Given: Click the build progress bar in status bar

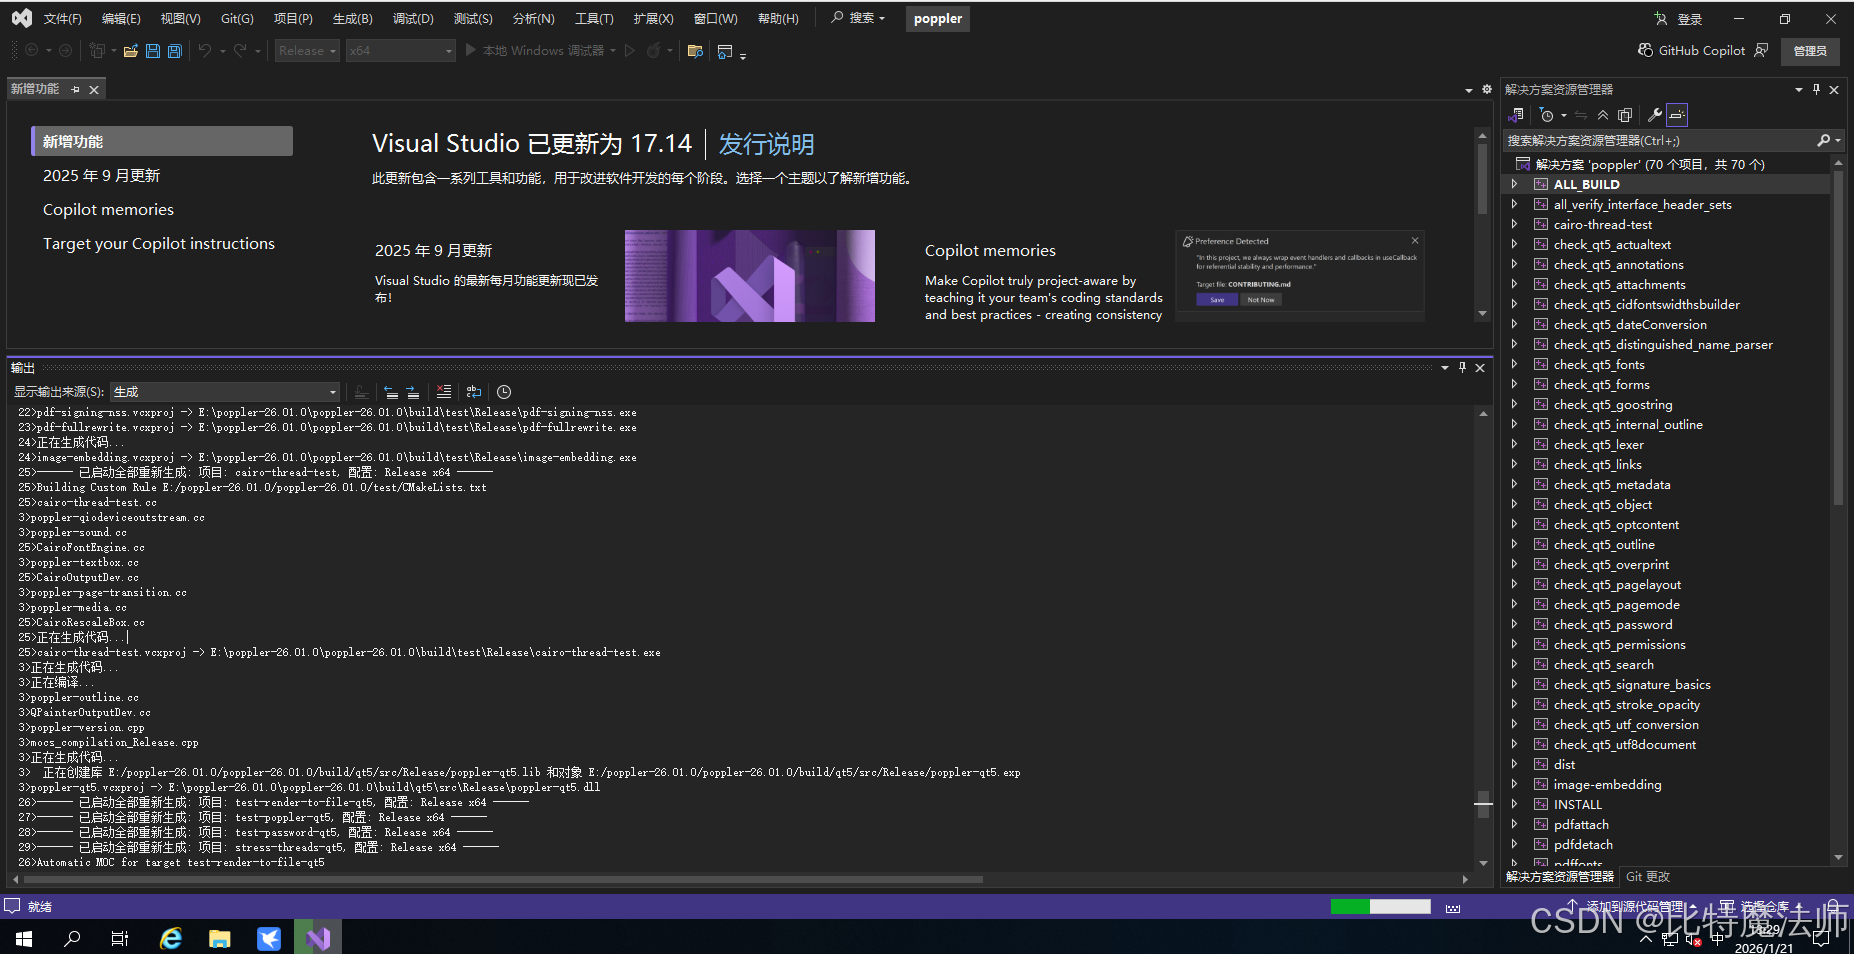Looking at the screenshot, I should tap(1380, 906).
